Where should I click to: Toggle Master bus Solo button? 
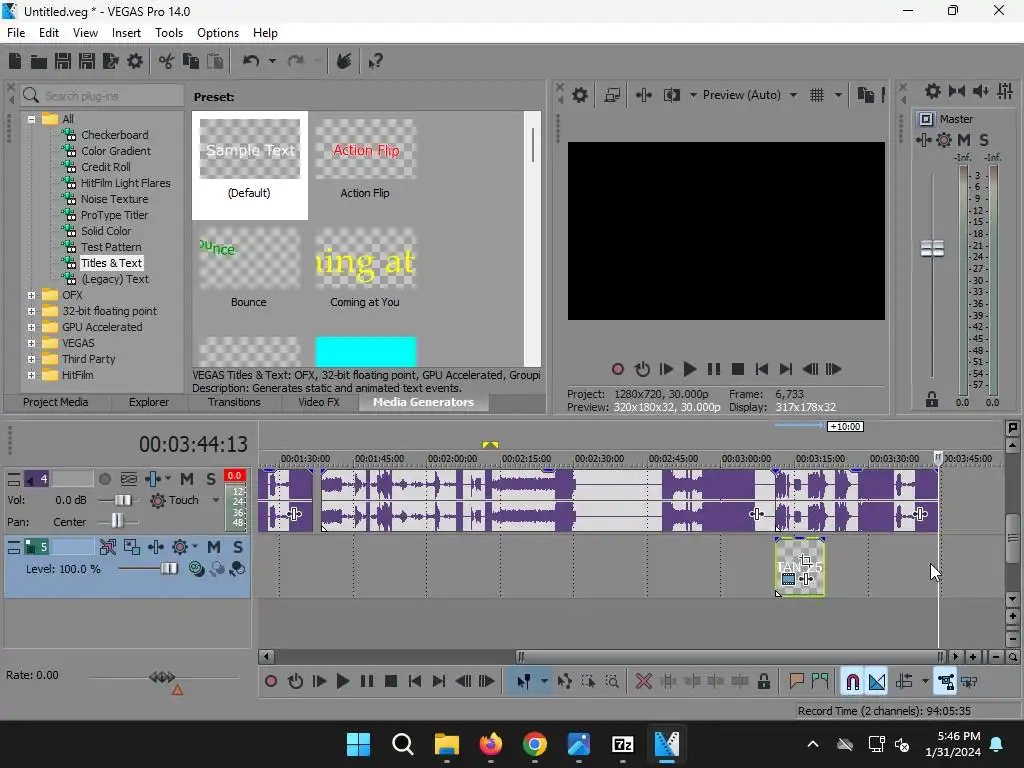click(x=984, y=140)
